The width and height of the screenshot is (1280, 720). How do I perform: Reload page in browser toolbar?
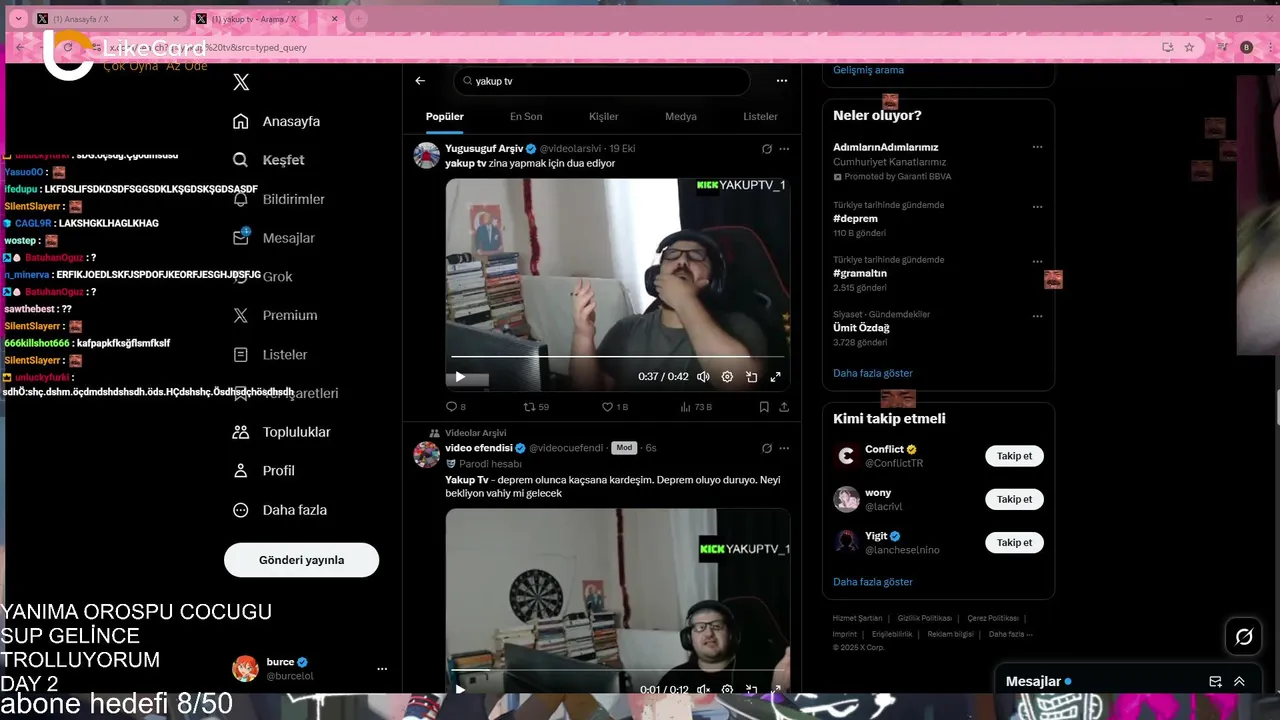point(68,47)
